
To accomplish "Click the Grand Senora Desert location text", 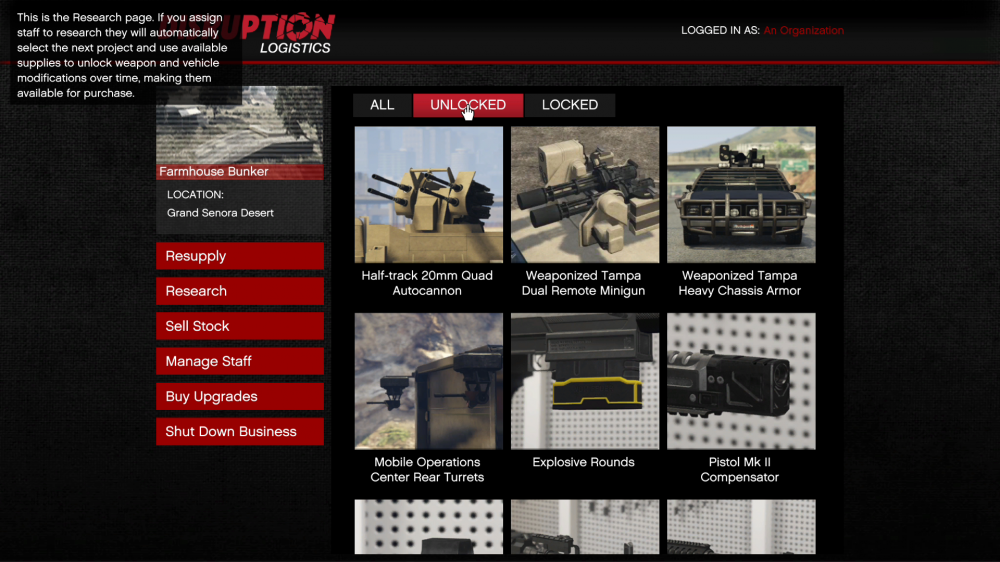I will point(220,213).
